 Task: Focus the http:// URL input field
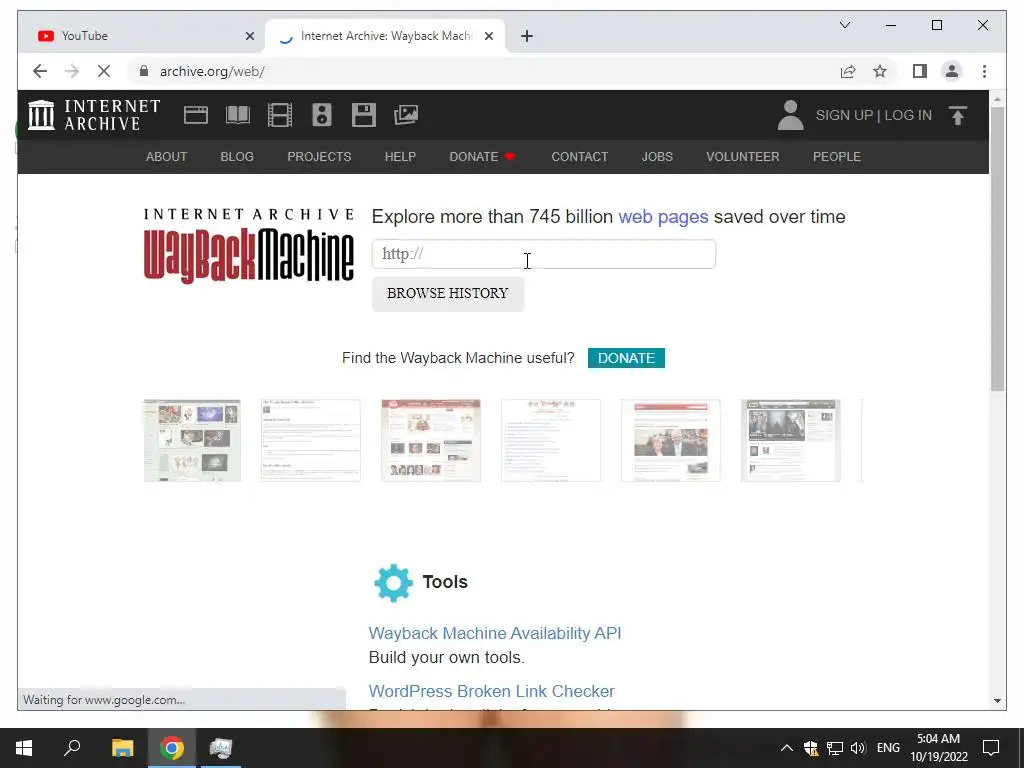[x=543, y=254]
